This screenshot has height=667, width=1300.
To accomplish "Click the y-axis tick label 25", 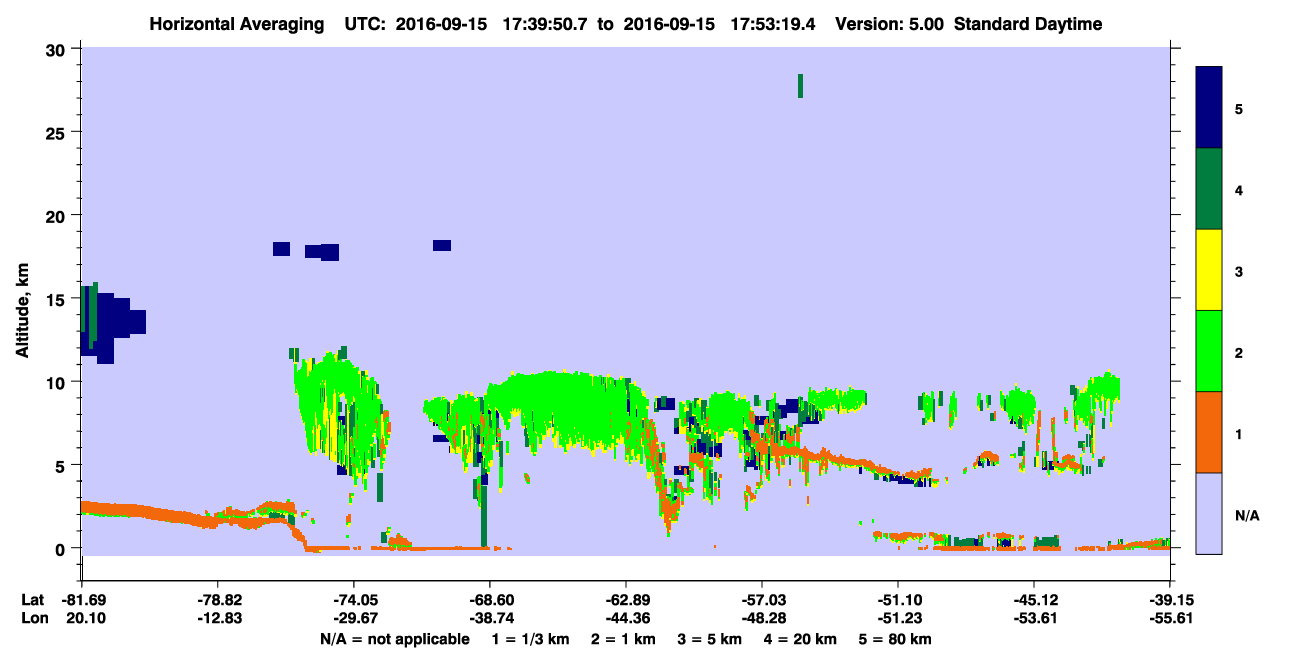I will point(58,132).
